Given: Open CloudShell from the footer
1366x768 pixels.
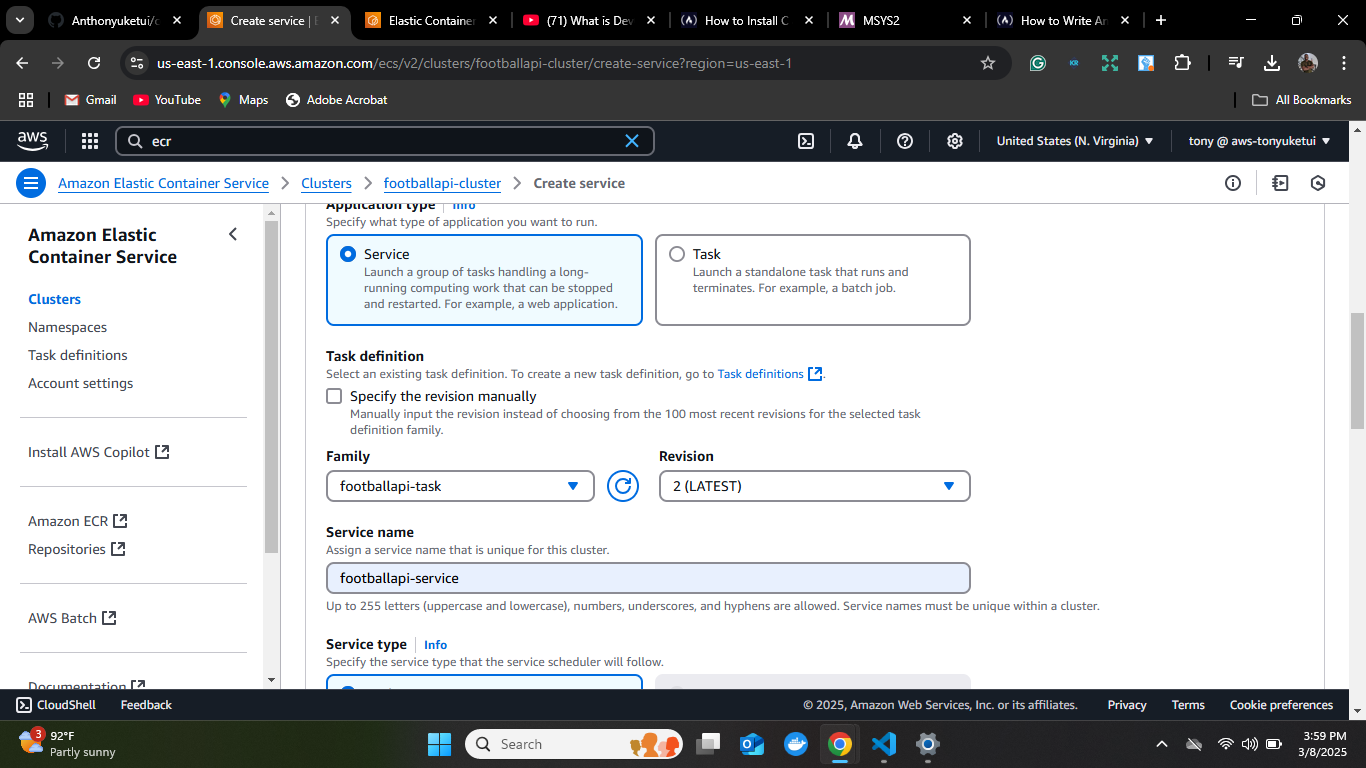Looking at the screenshot, I should coord(56,705).
